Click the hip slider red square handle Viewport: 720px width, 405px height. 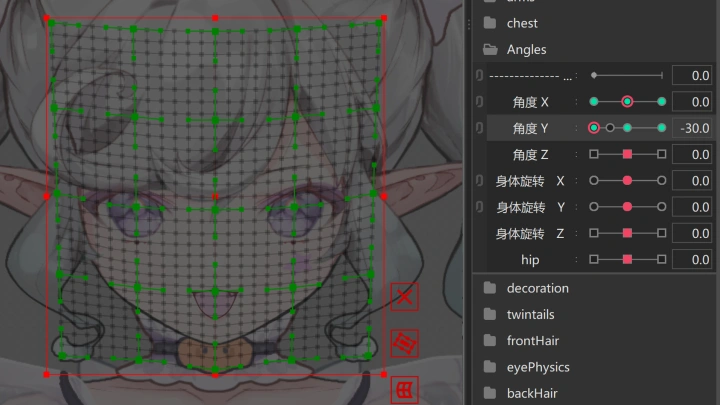click(x=627, y=259)
